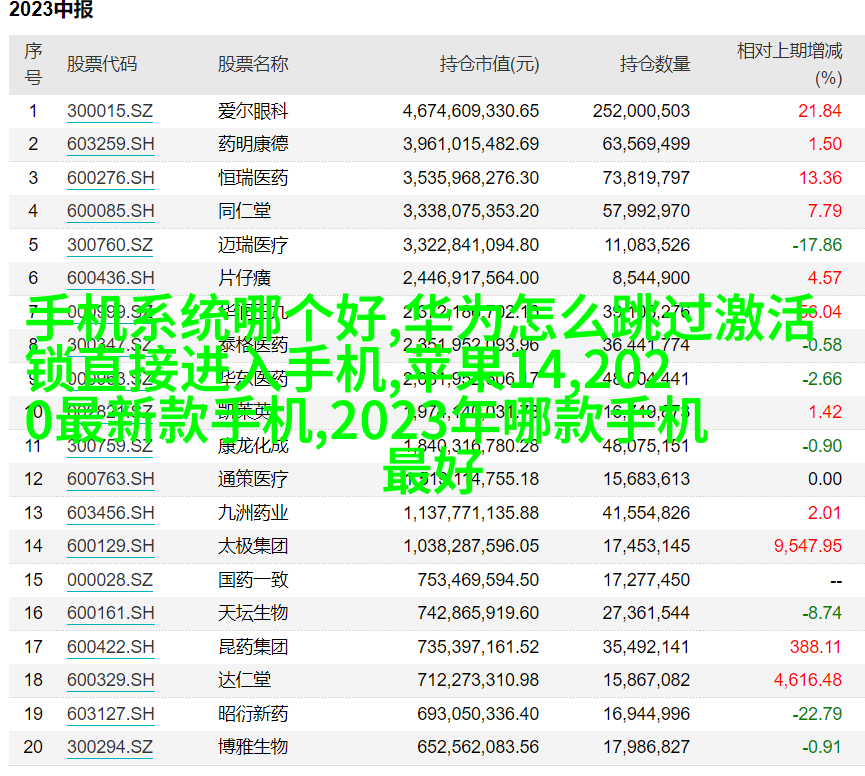Click the 持仓数量 column header

tap(655, 65)
